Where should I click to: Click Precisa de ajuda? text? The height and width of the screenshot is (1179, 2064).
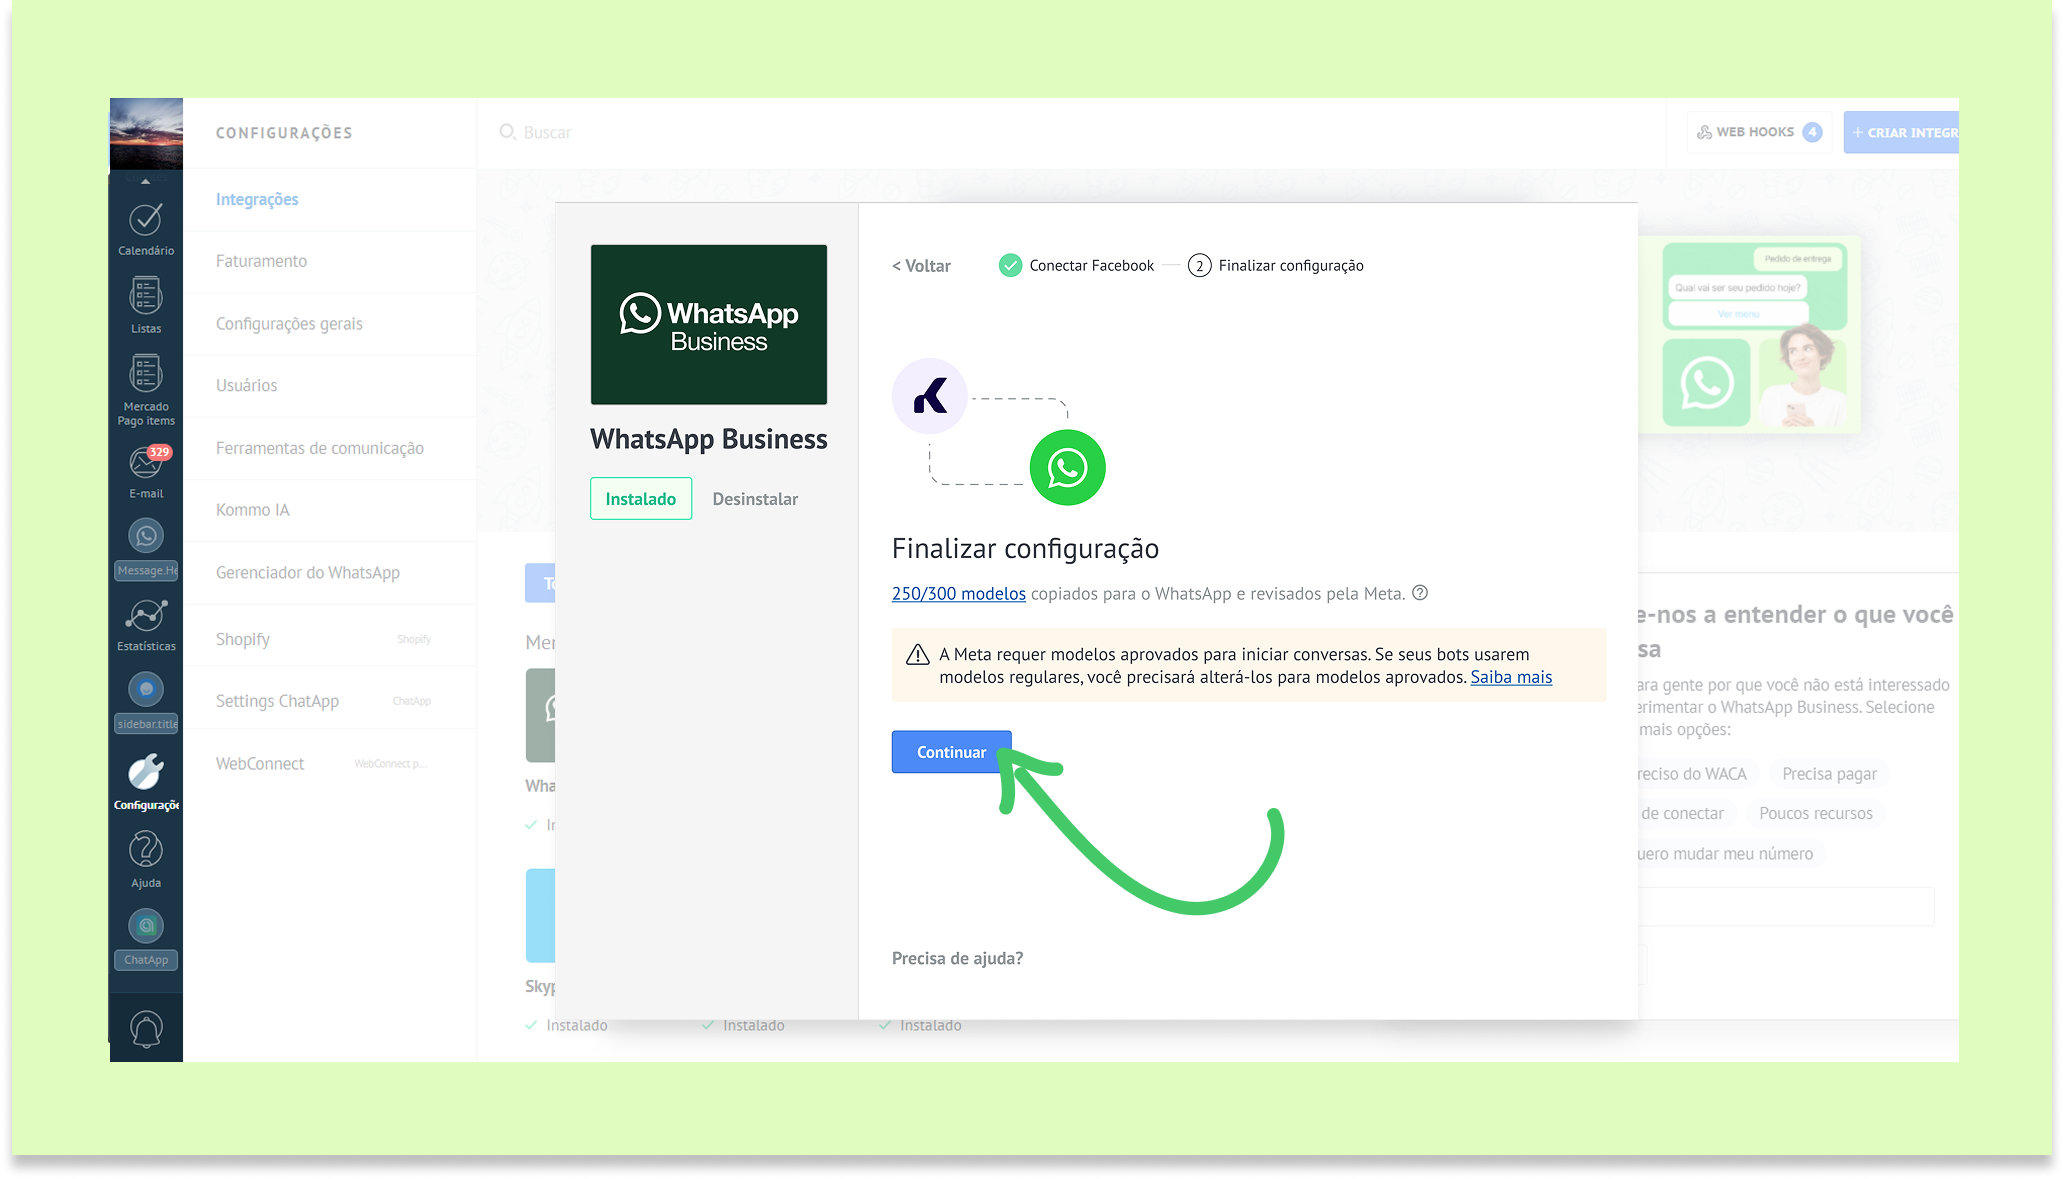[957, 958]
